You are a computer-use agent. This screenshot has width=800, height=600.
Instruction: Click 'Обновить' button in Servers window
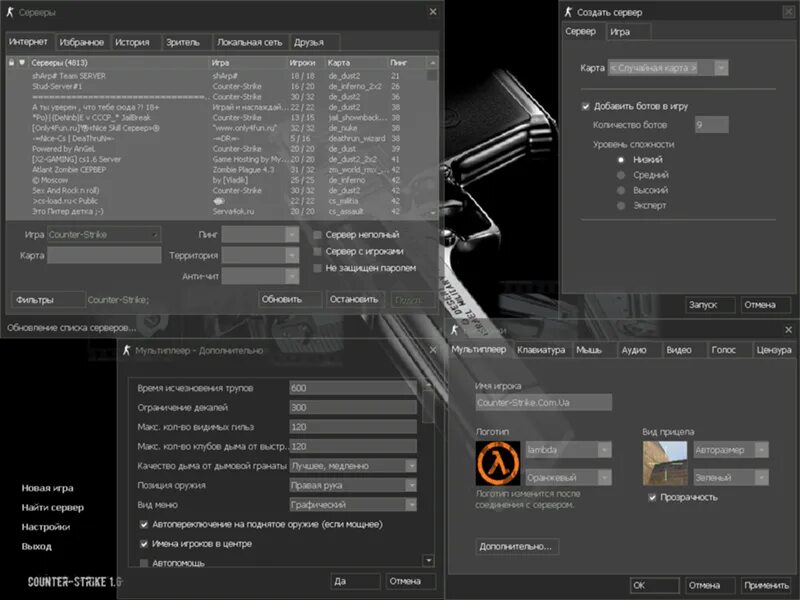290,299
